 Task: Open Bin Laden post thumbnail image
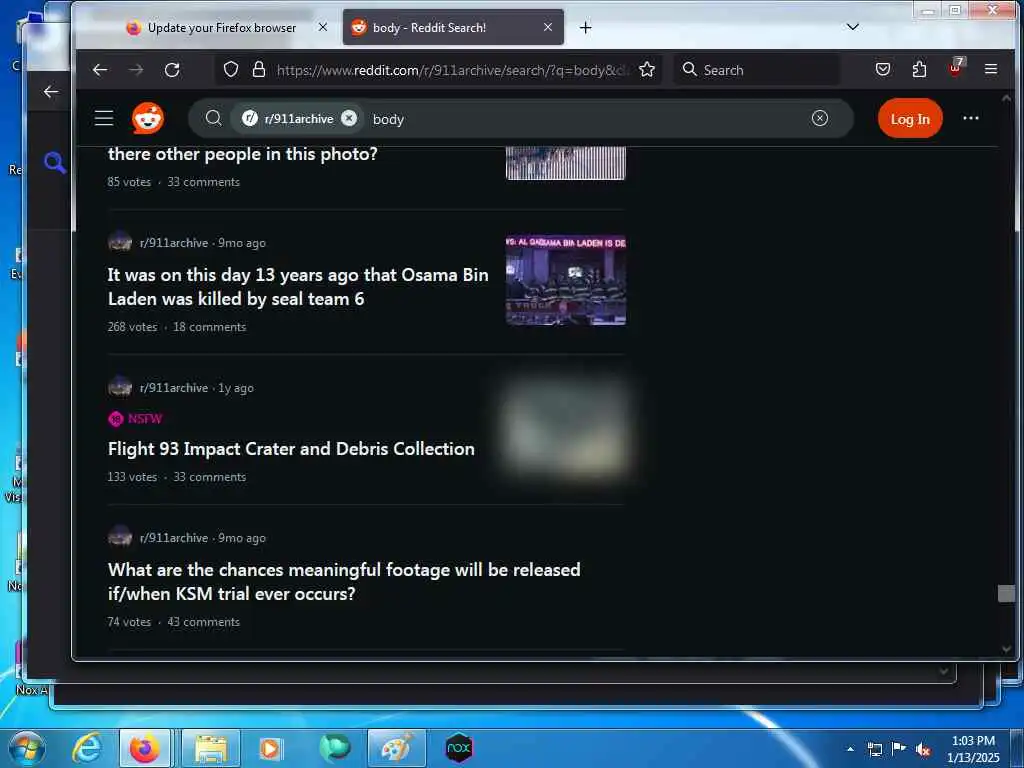[566, 280]
